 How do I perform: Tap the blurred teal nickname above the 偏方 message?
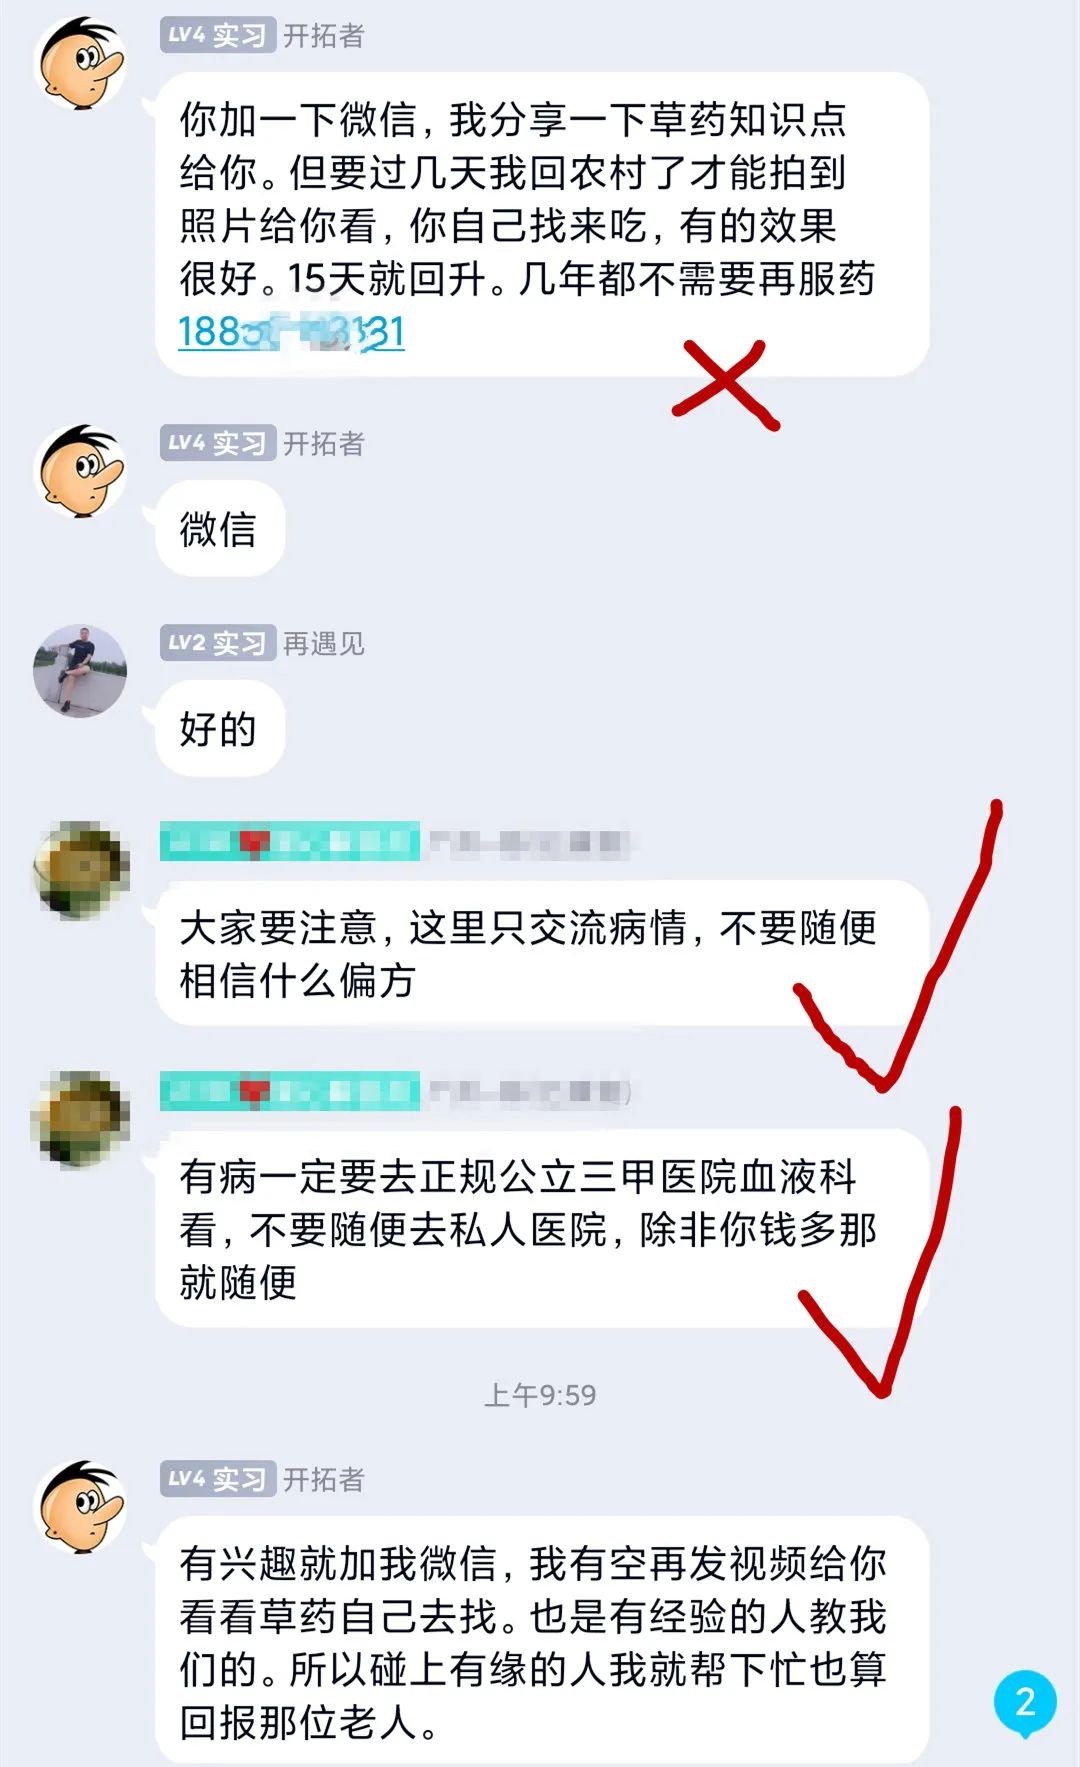(x=290, y=842)
